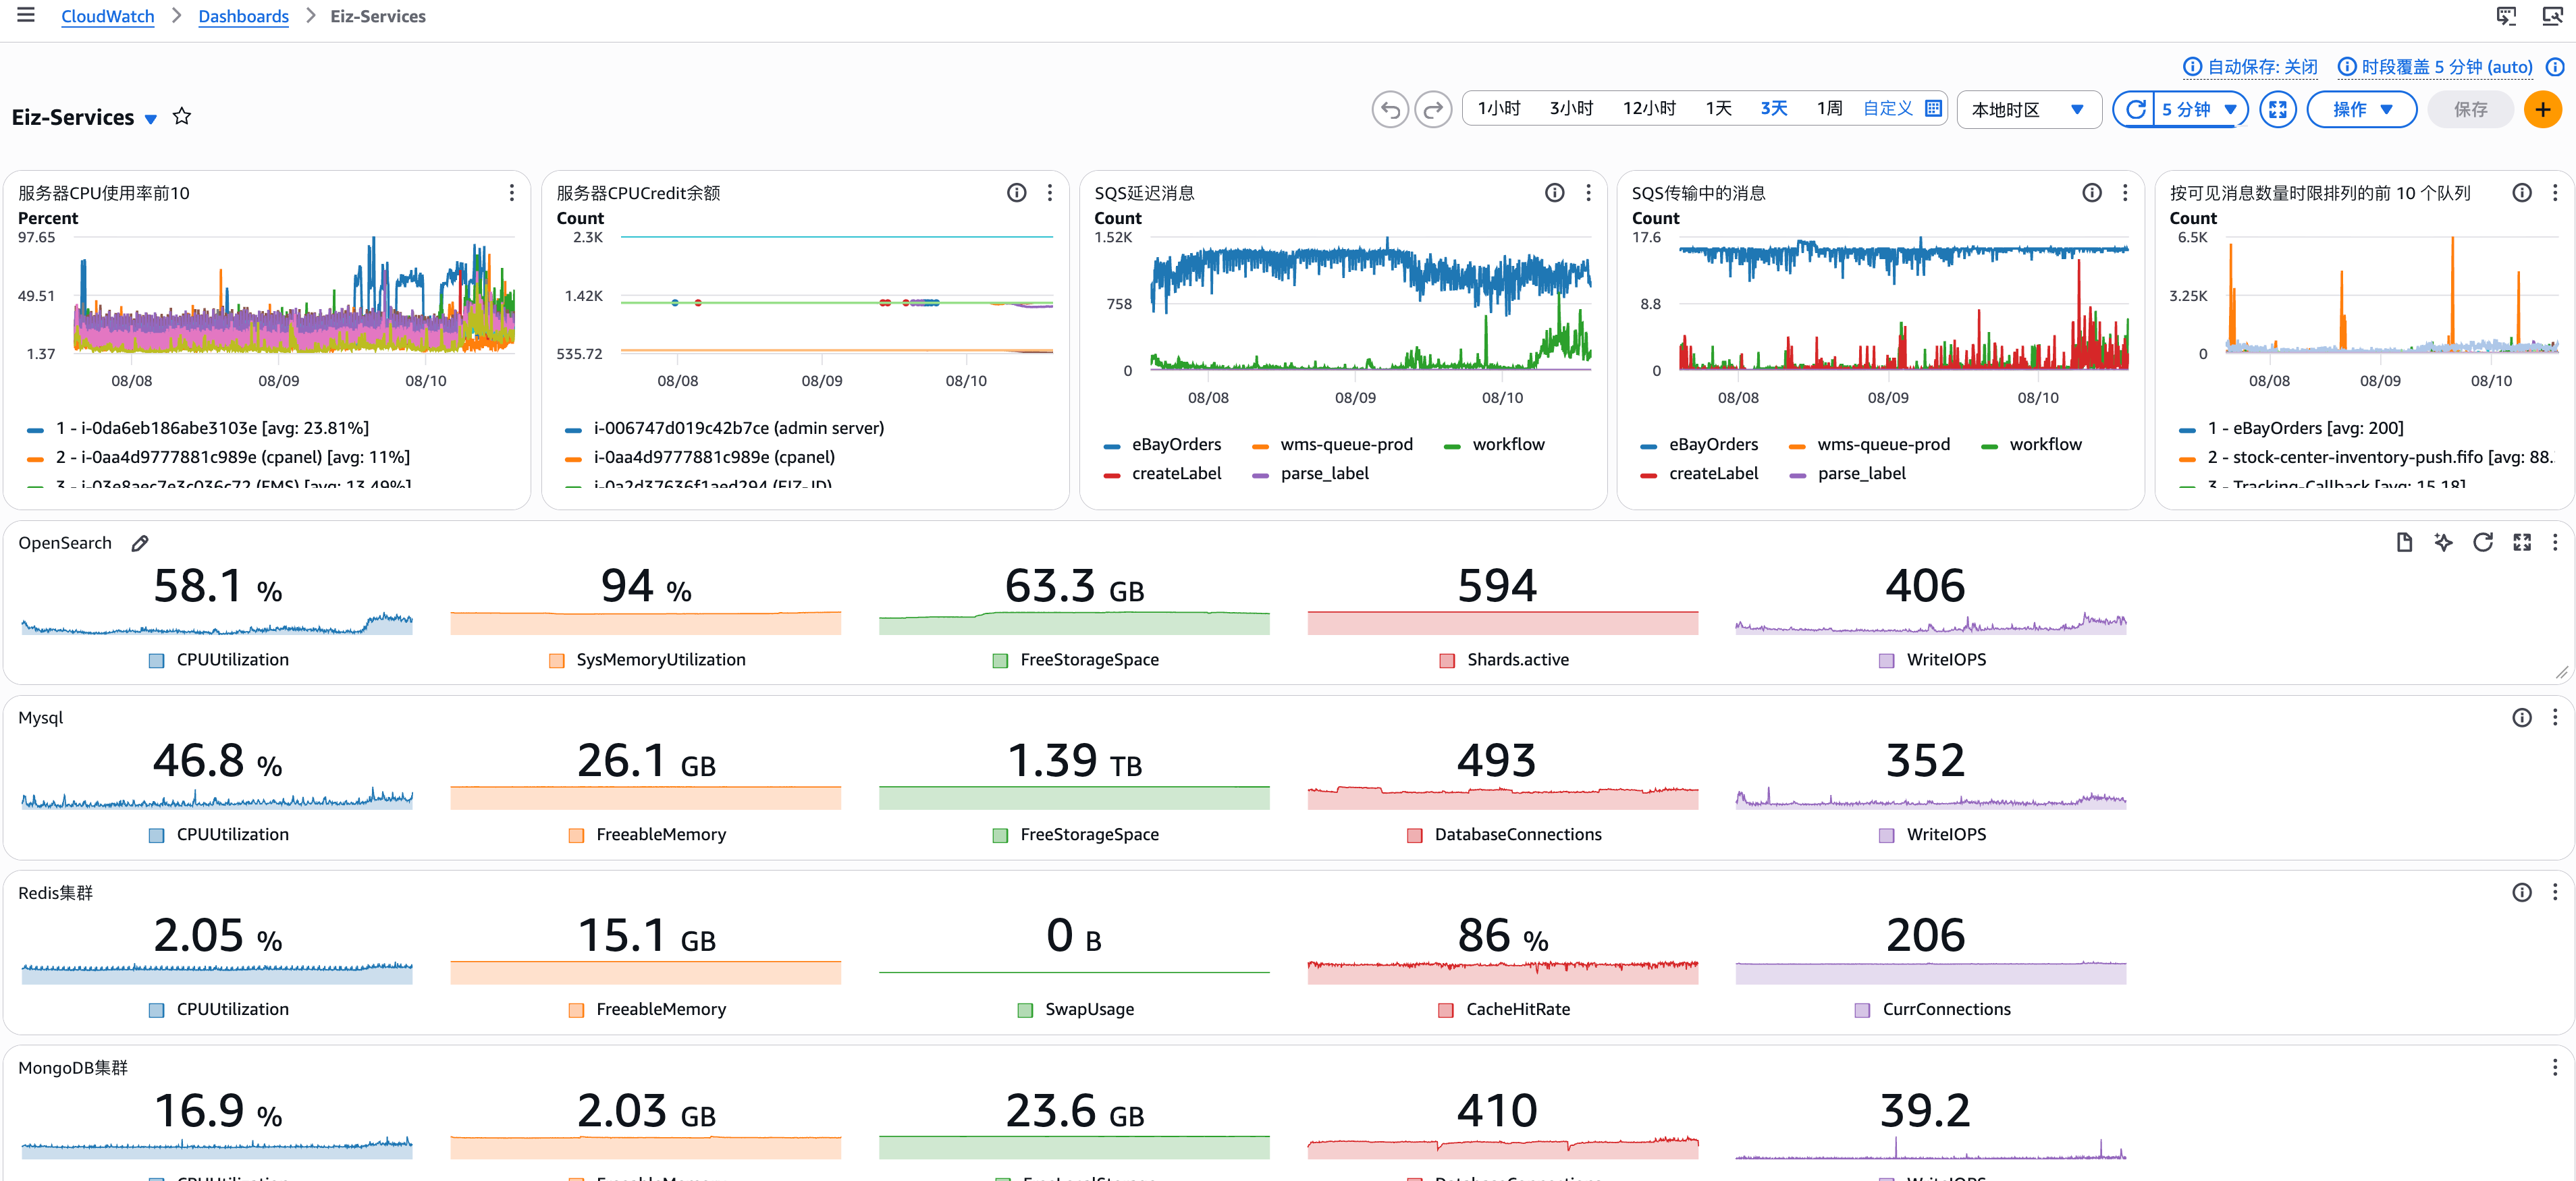Screen dimensions: 2576x1181
Task: Expand the Eiz-Services dashboard switcher arrow
Action: (x=151, y=118)
